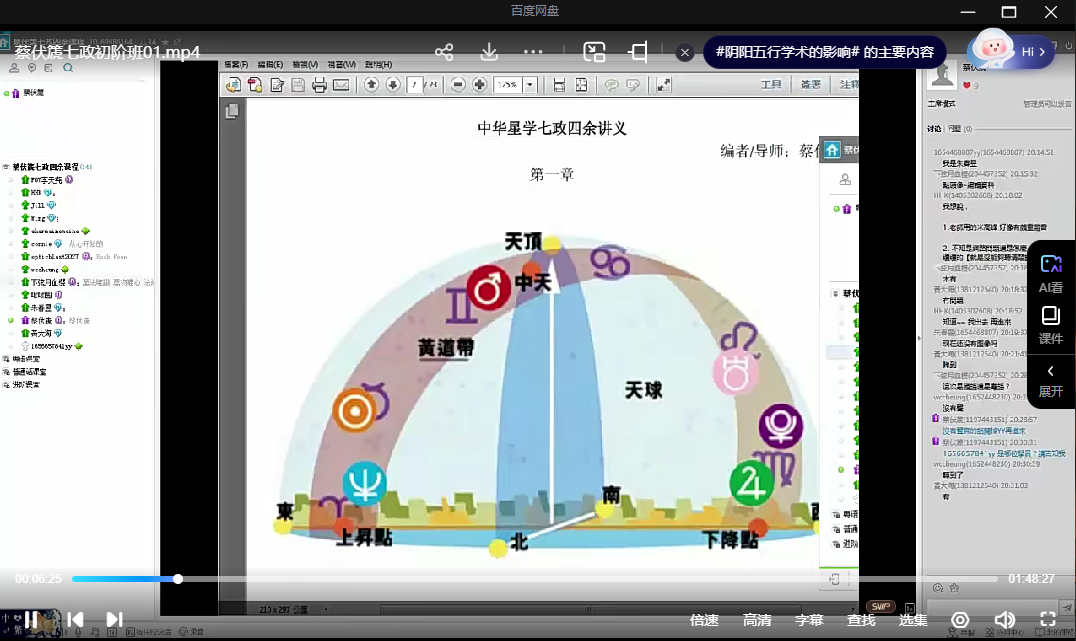
Task: Click the read mode expand arrows icon
Action: tap(663, 85)
